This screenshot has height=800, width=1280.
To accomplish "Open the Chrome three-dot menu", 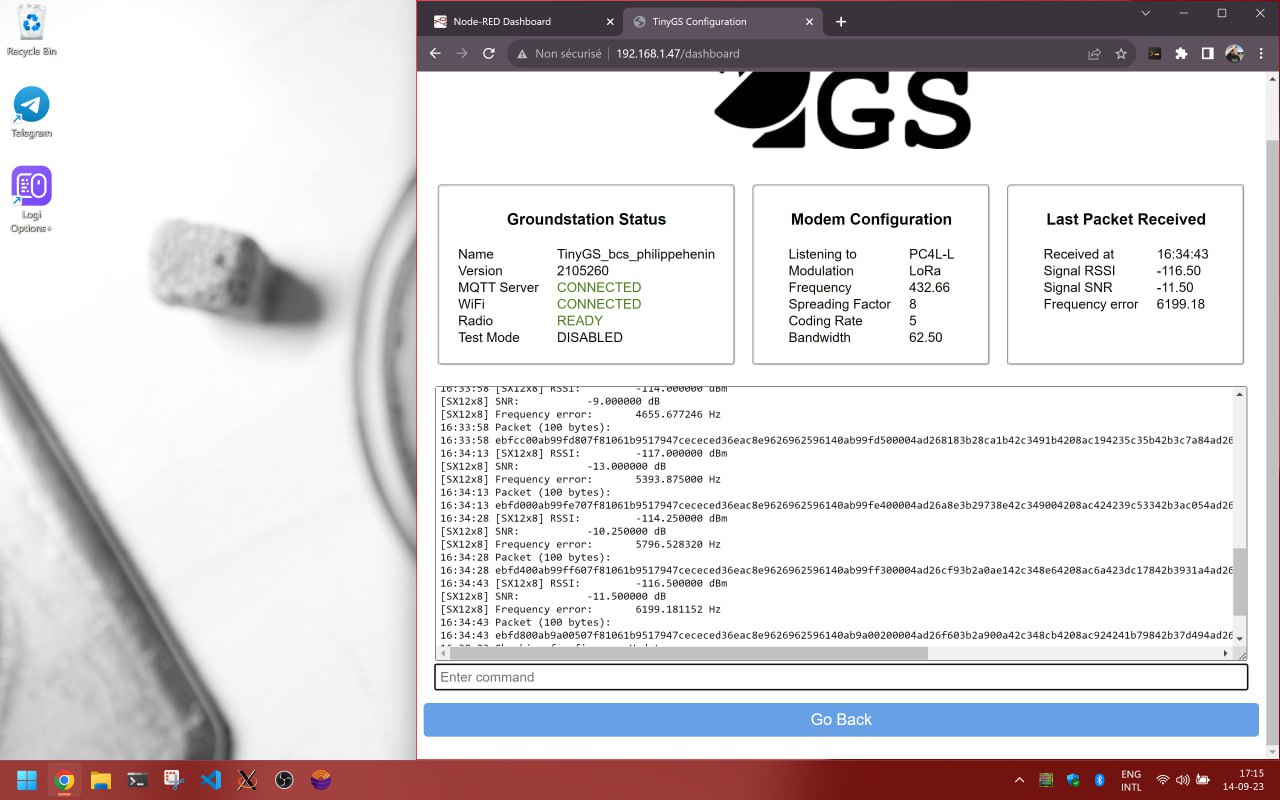I will point(1259,54).
